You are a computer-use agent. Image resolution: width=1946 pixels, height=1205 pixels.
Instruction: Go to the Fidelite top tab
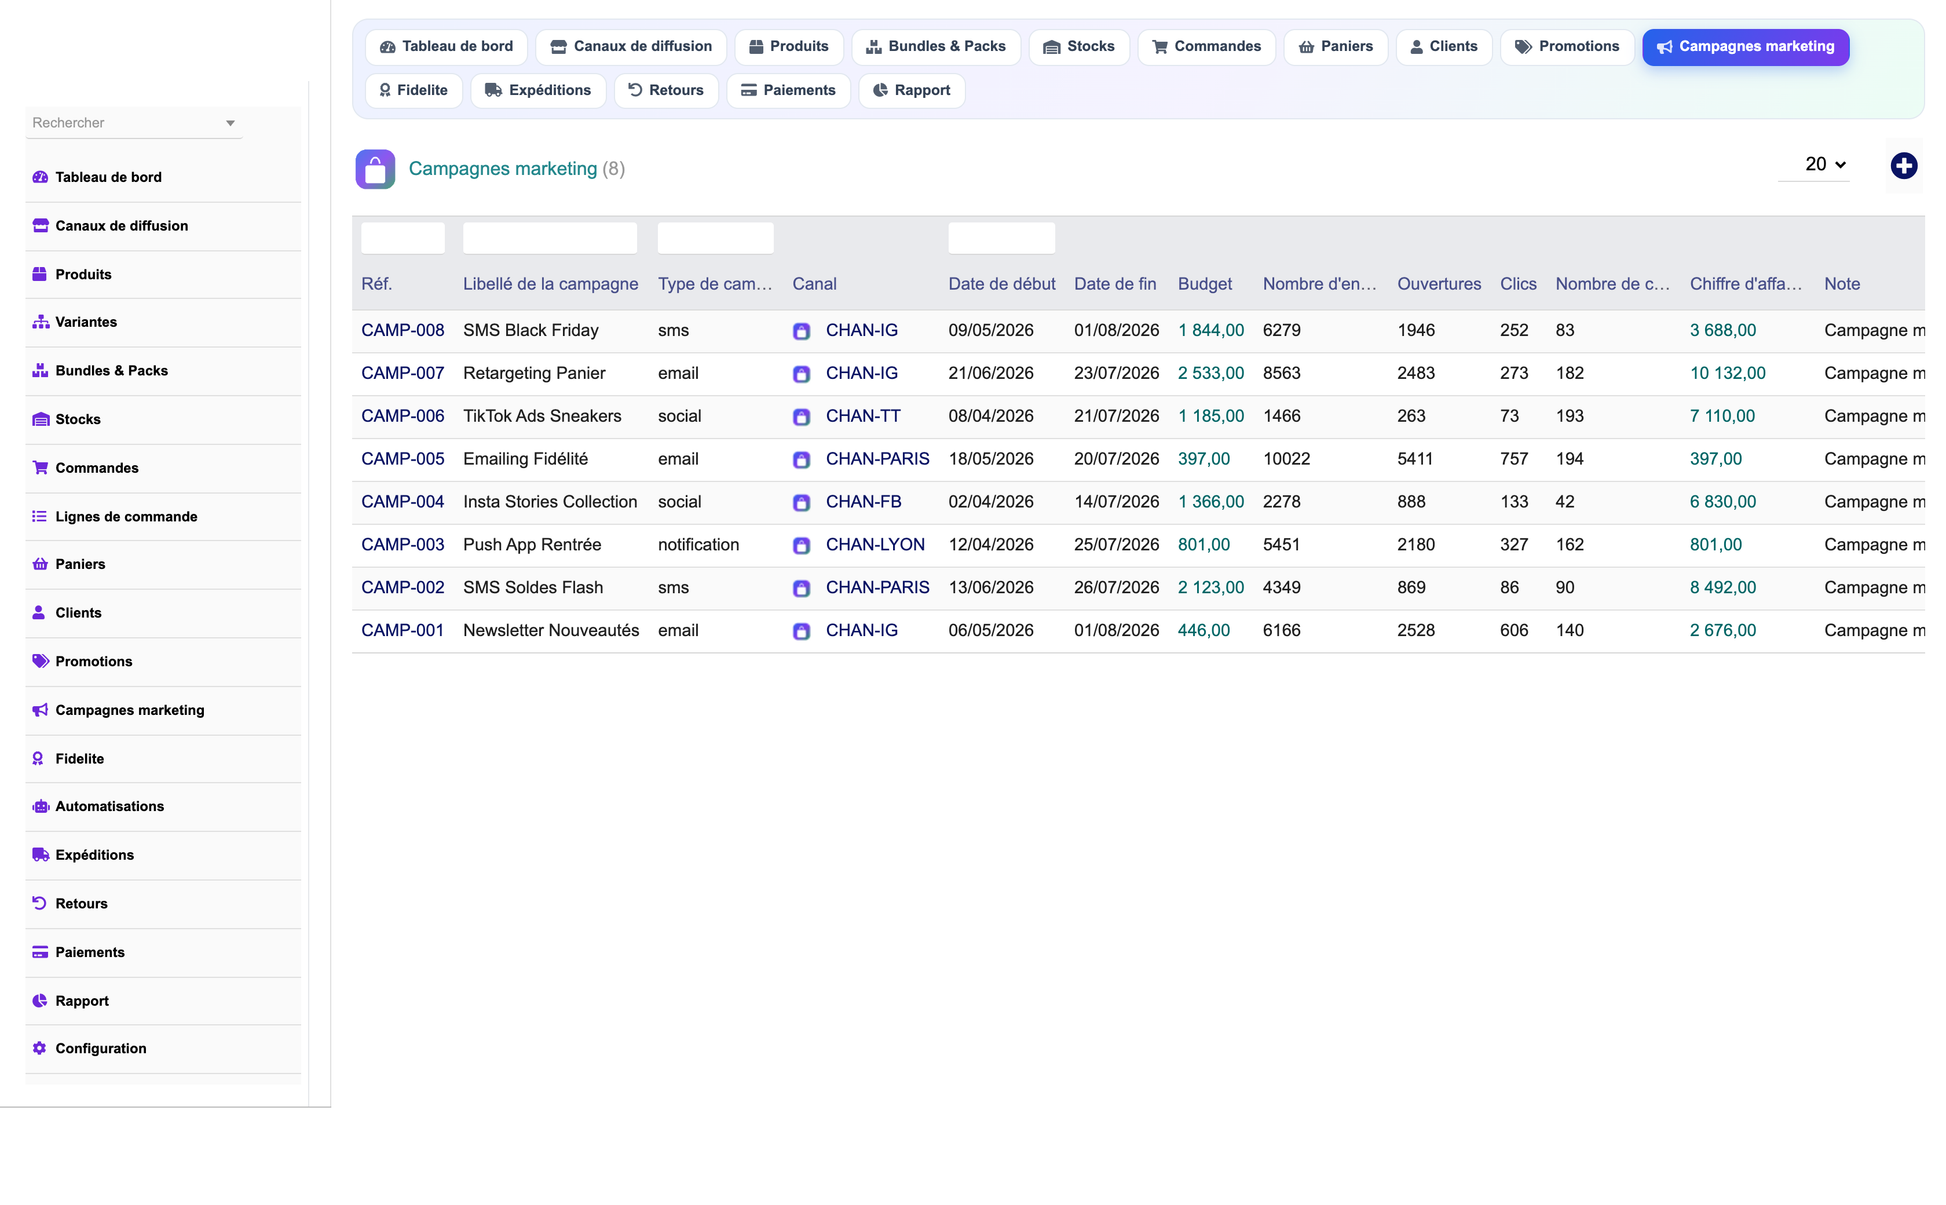[413, 90]
